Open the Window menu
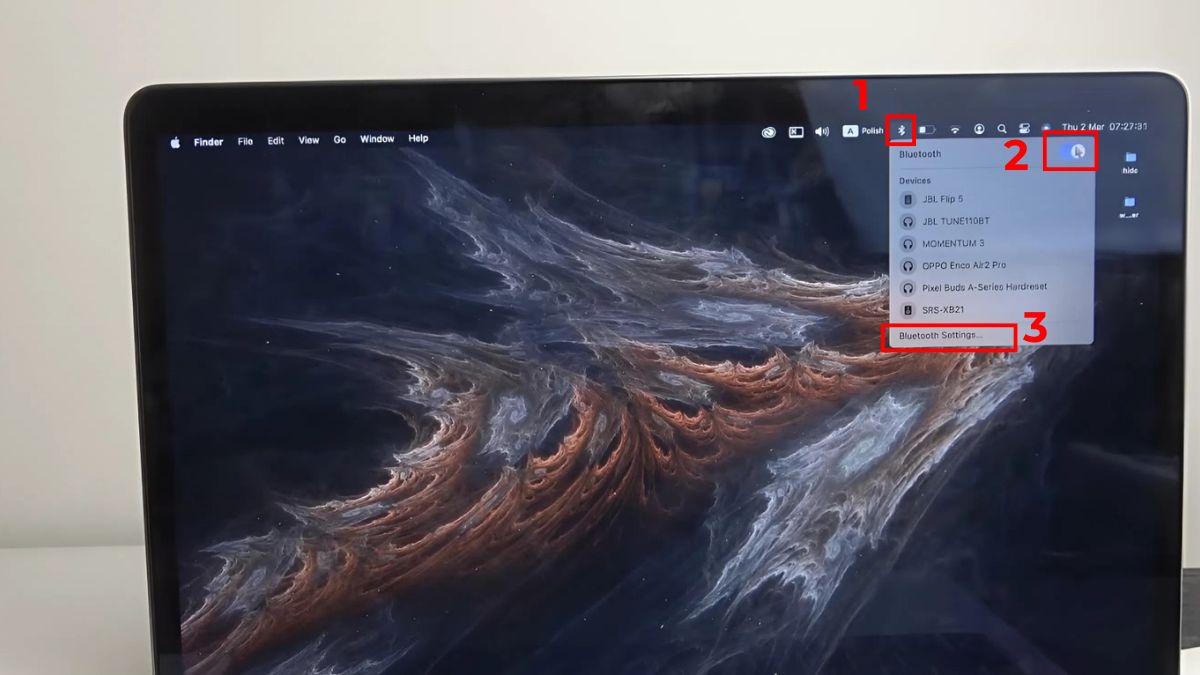This screenshot has width=1200, height=675. (376, 139)
